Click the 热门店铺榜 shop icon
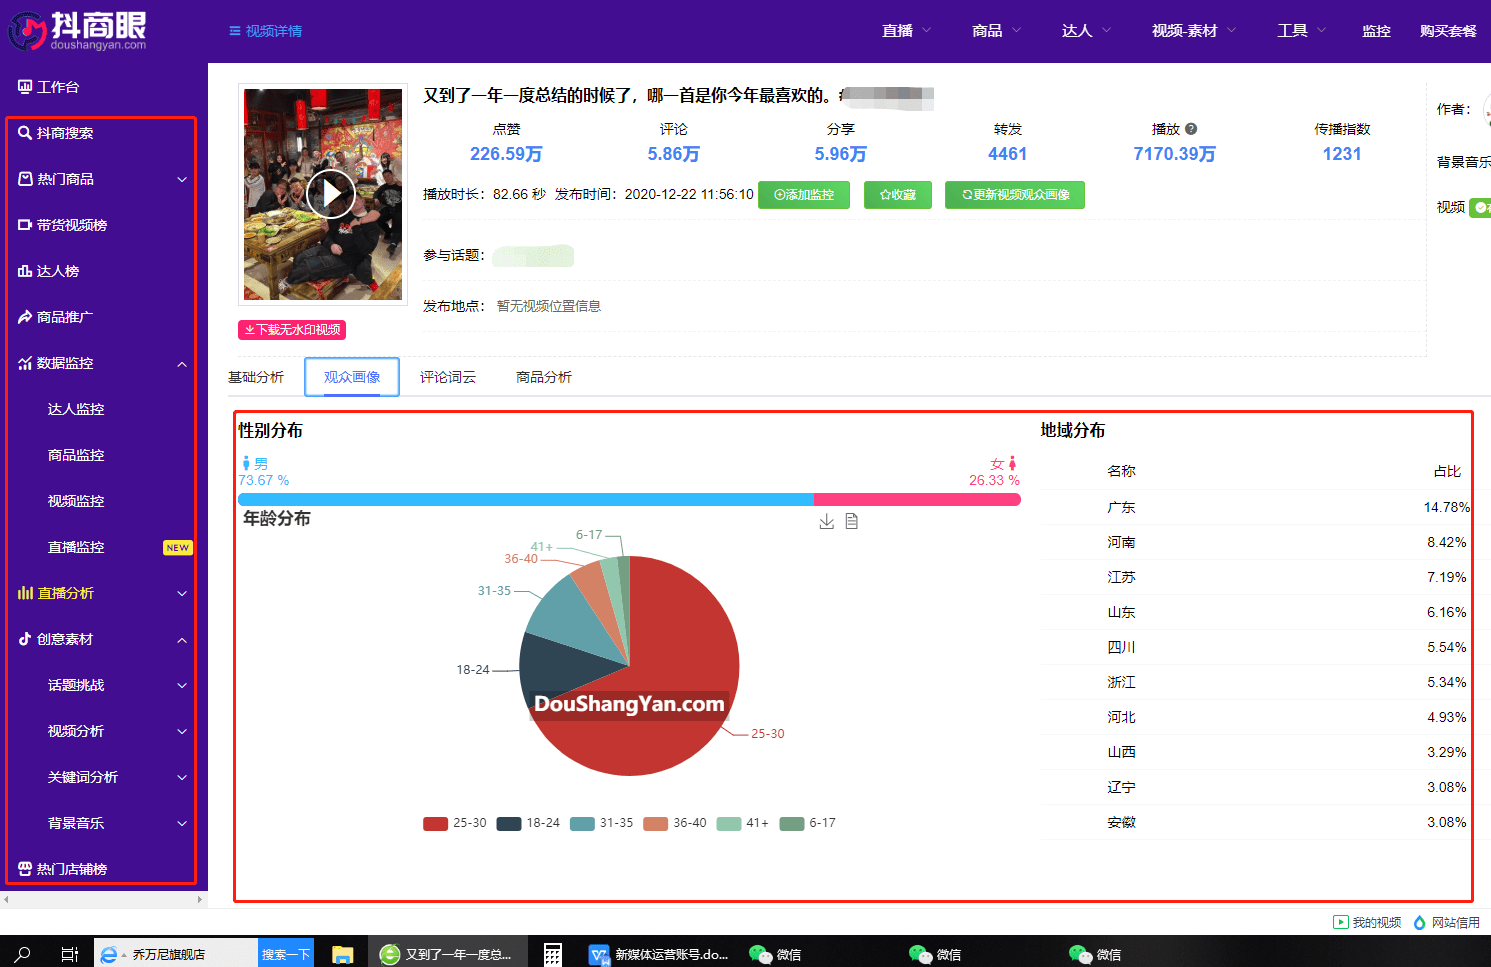Screen dimensions: 1491x967 pos(25,869)
